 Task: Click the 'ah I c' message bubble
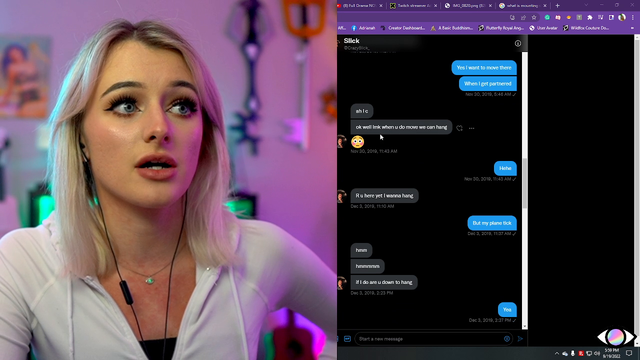click(x=362, y=111)
